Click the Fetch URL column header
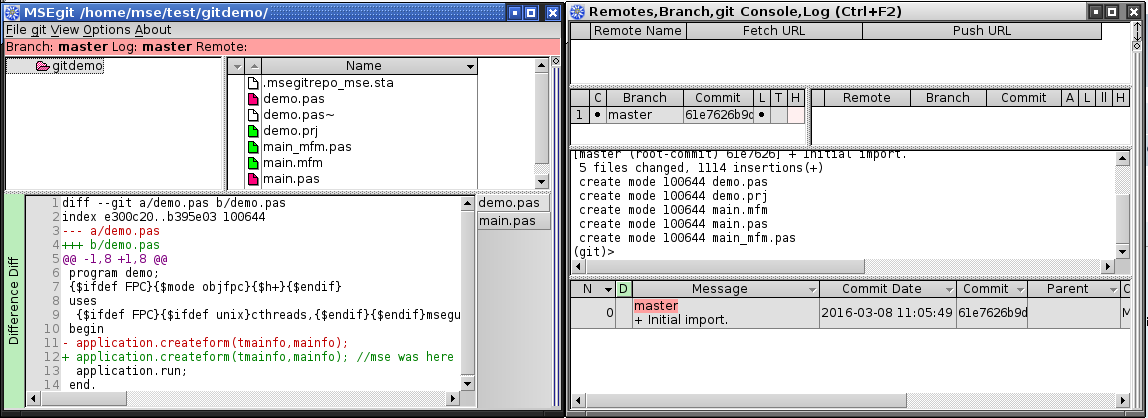 pos(774,31)
